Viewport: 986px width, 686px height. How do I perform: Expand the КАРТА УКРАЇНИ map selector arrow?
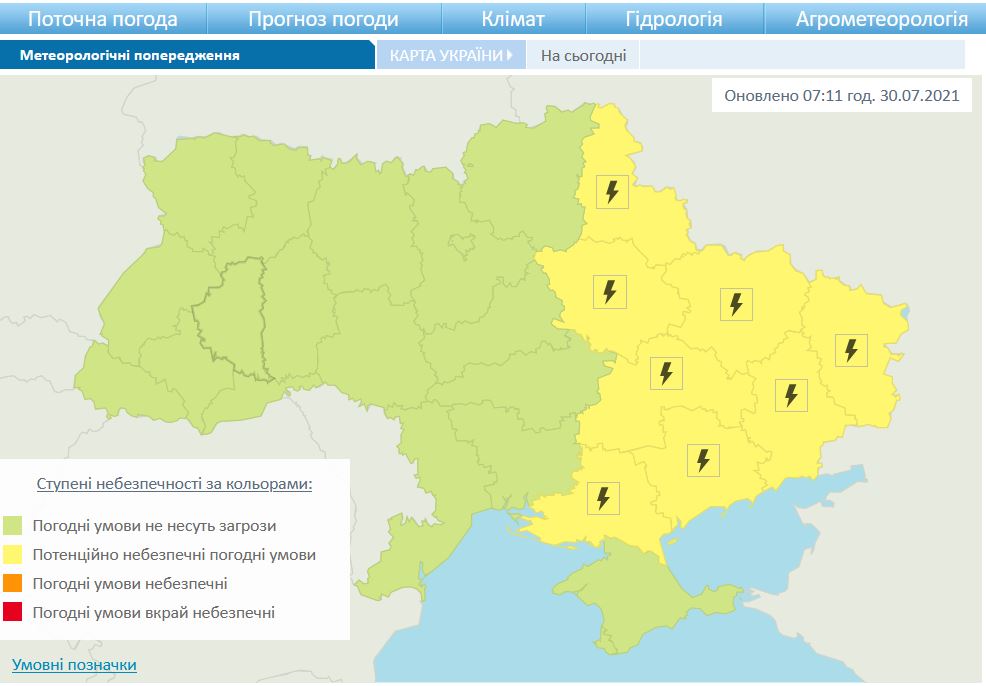510,57
